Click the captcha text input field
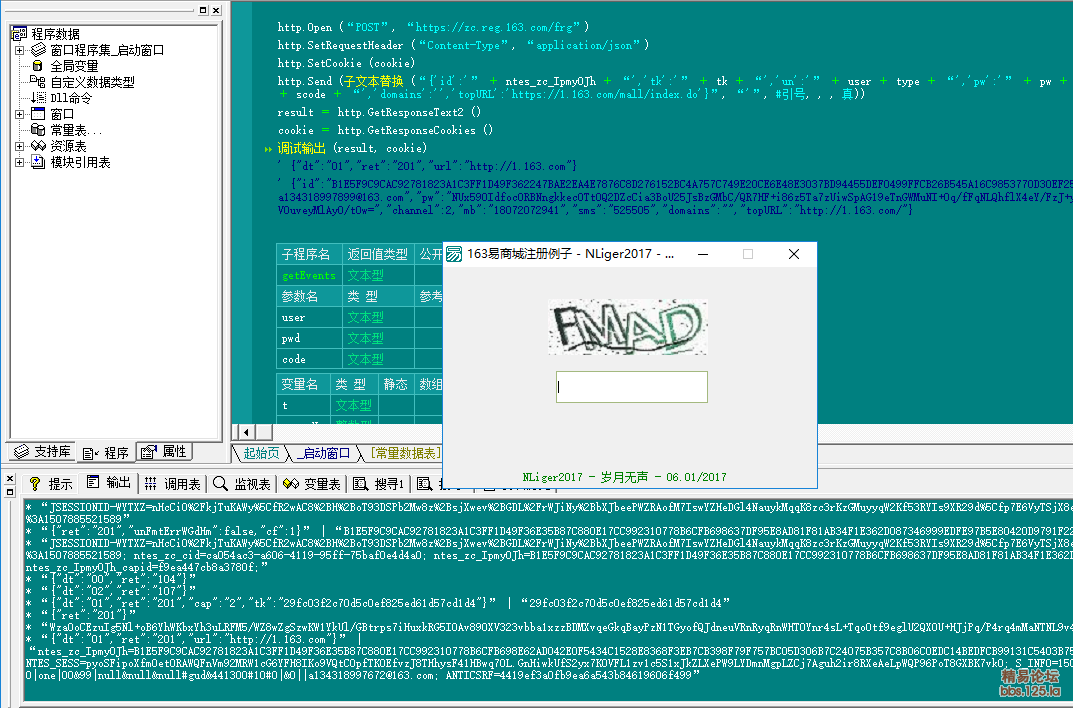 [x=631, y=387]
